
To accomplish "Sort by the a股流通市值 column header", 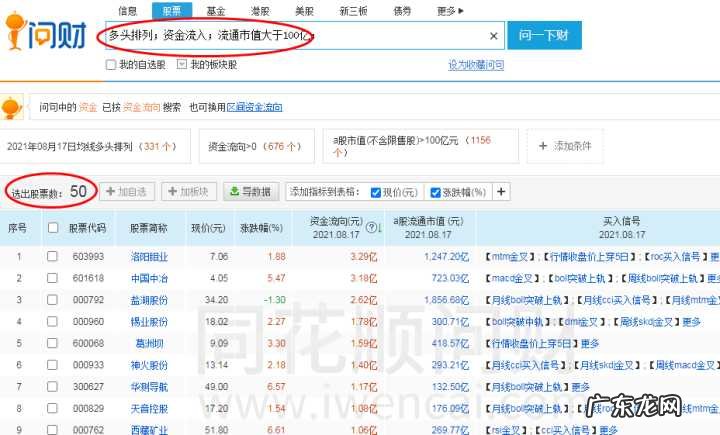I will point(428,227).
